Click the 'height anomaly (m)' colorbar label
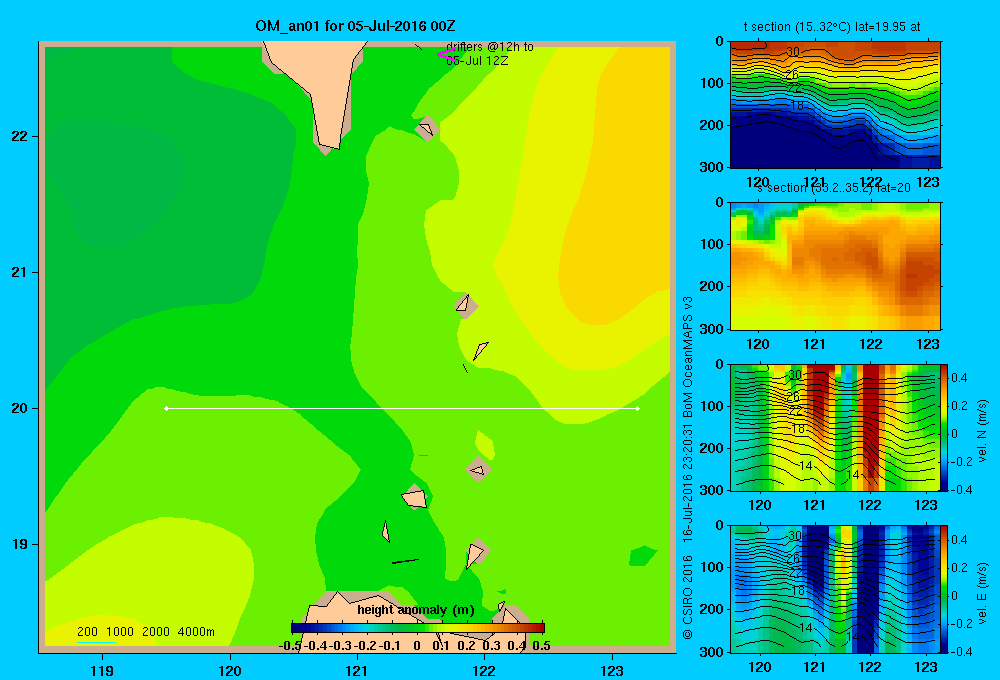This screenshot has height=680, width=1000. point(416,610)
